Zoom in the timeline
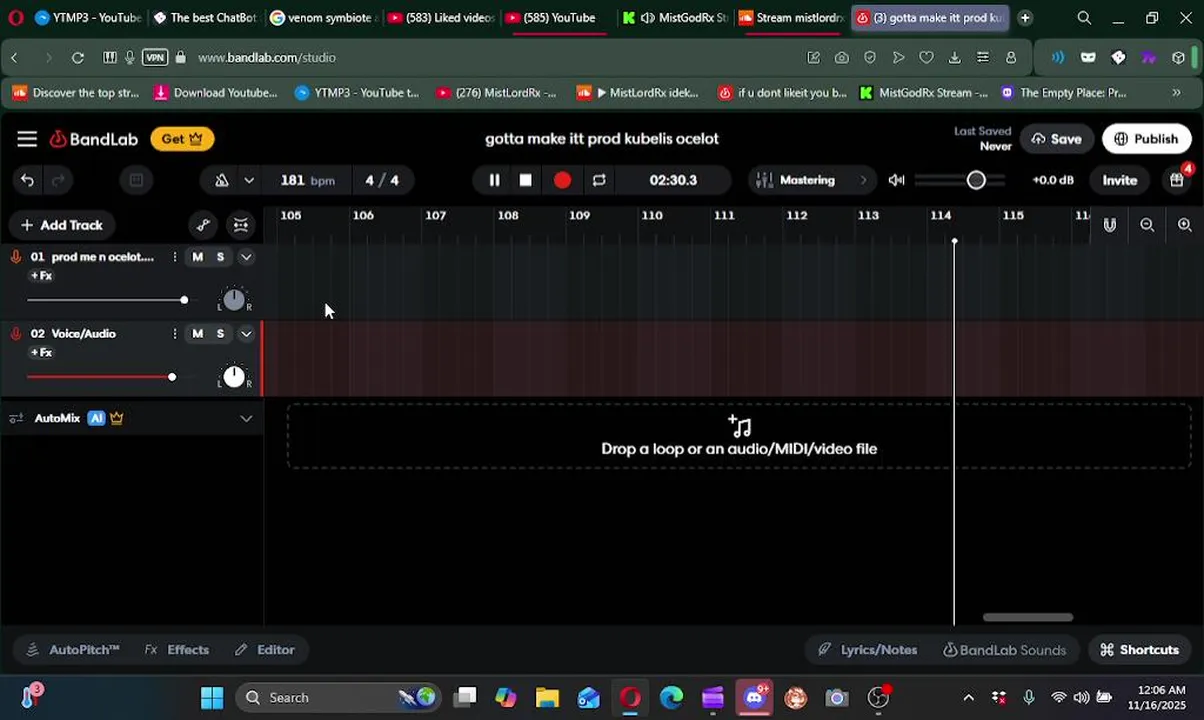 1185,225
